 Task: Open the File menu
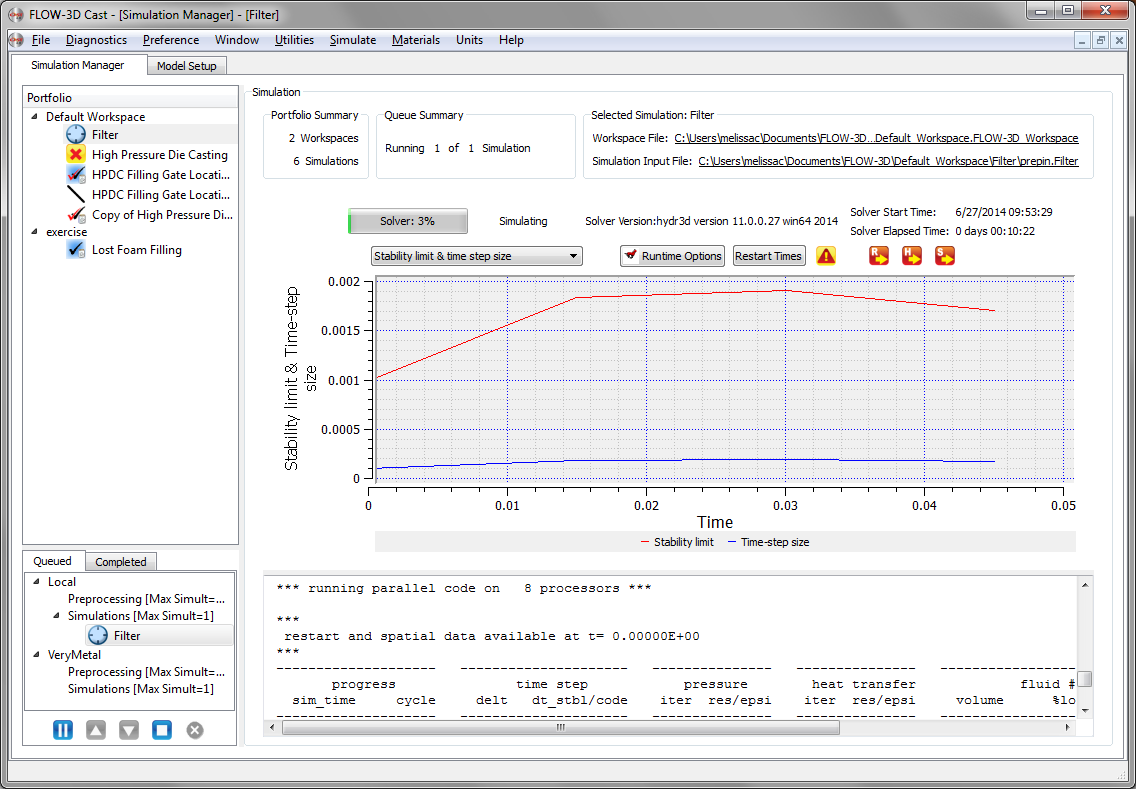coord(41,40)
